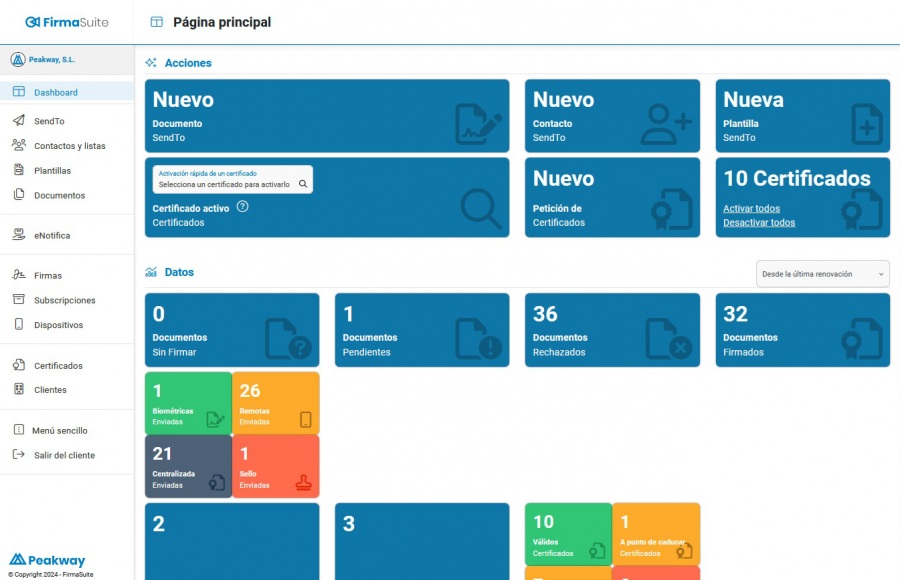This screenshot has height=580, width=900.
Task: Open Contactos y listas from the sidebar
Action: [20, 145]
